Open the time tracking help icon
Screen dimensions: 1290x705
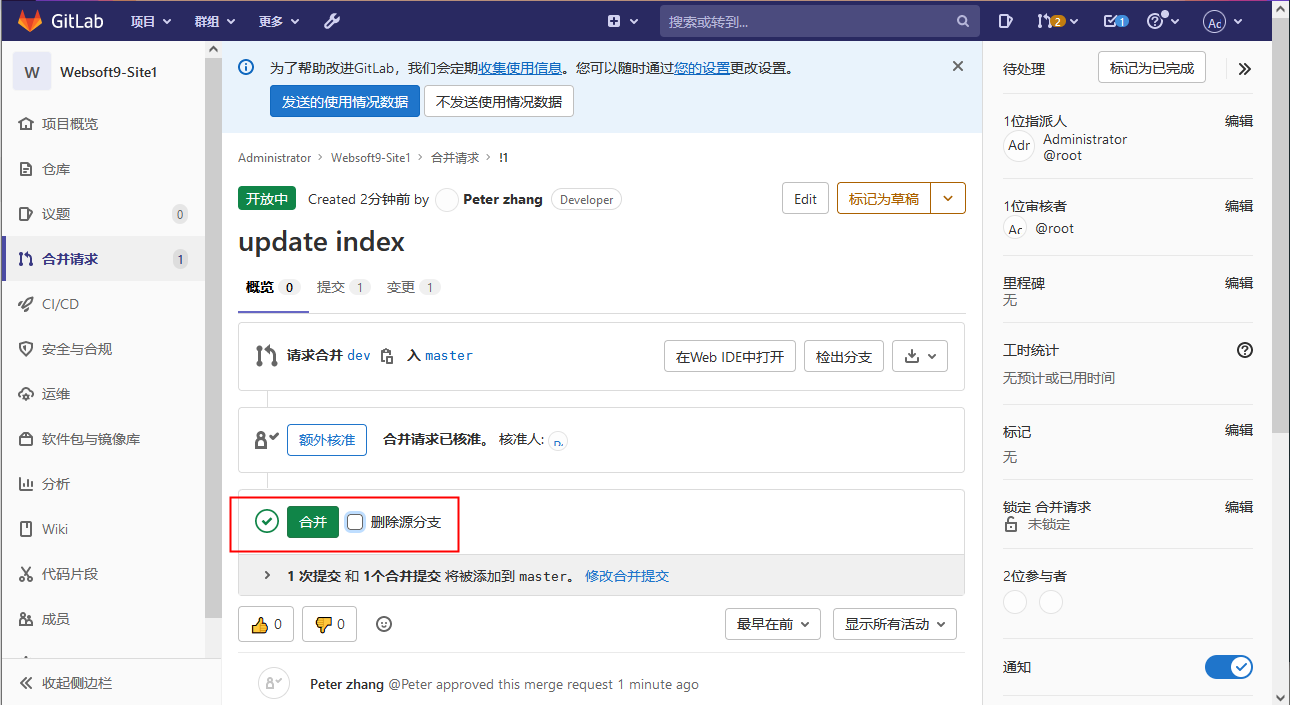point(1244,350)
